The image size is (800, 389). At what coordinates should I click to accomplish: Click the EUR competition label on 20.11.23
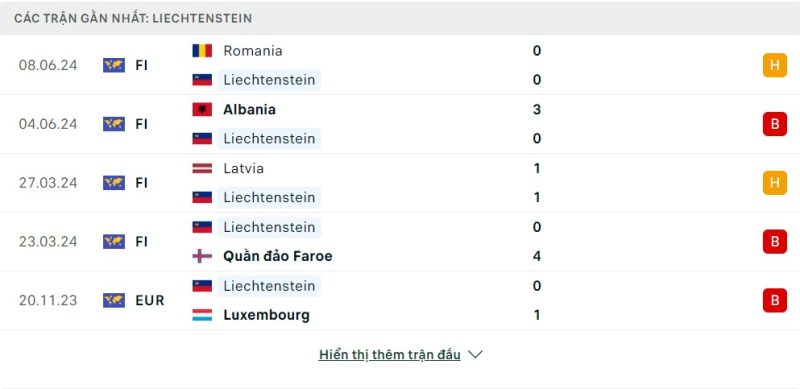150,300
